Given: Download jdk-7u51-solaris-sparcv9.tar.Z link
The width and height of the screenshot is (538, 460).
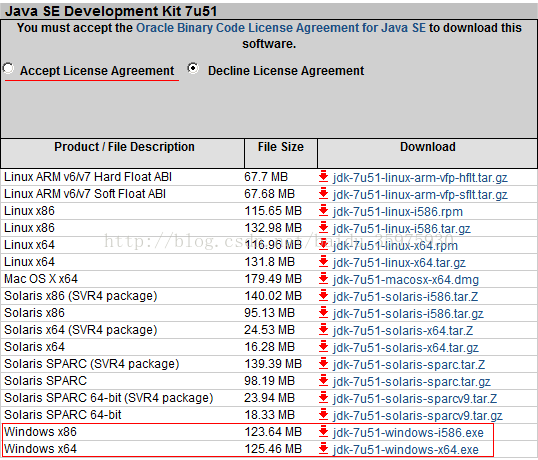Looking at the screenshot, I should [415, 399].
